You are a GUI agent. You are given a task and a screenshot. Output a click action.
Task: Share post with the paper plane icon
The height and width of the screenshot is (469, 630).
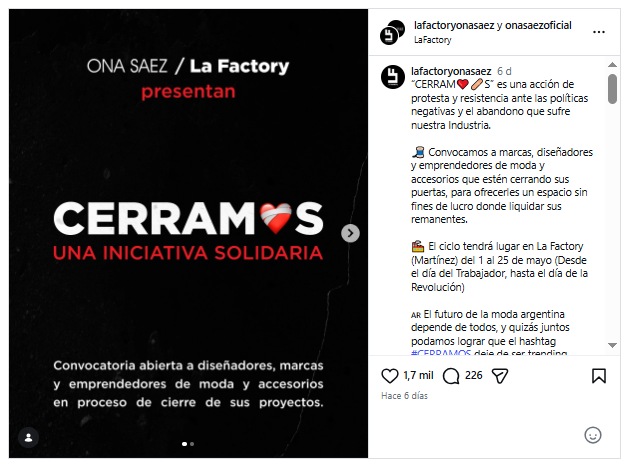coord(500,376)
